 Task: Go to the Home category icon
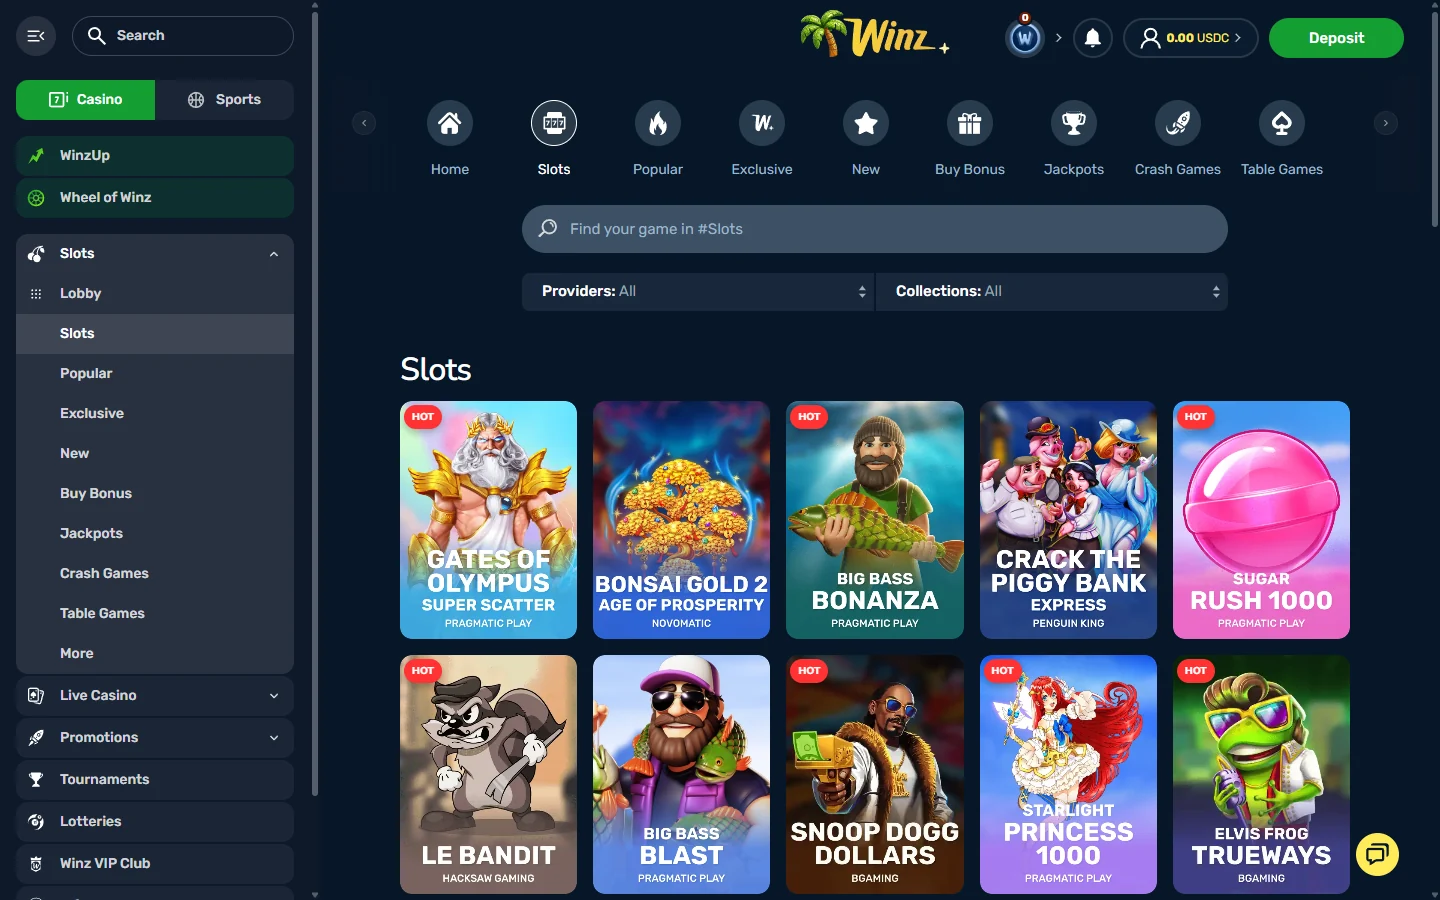point(450,123)
